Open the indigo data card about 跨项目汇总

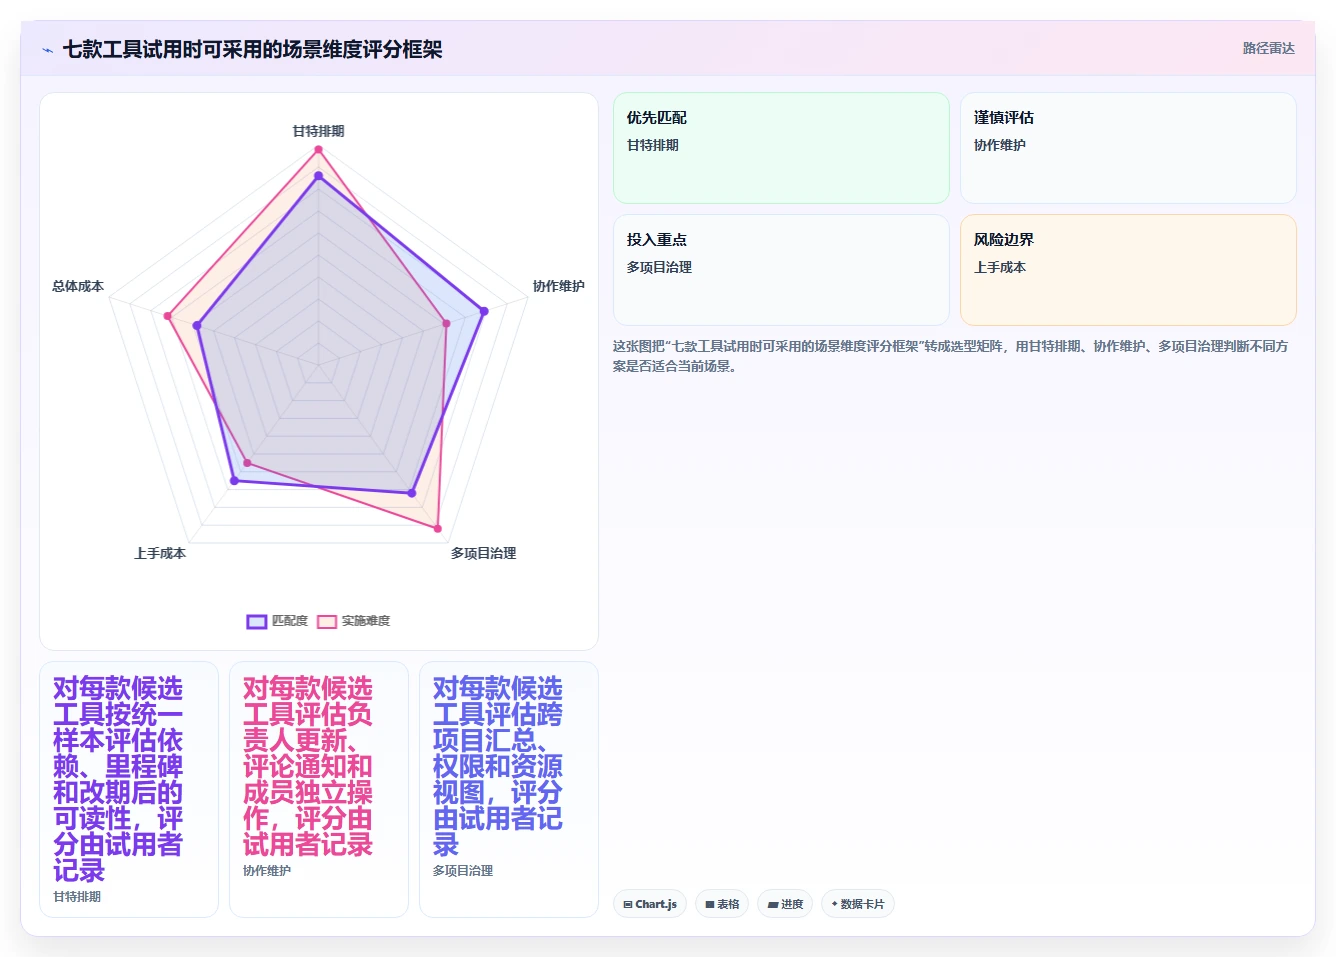tap(509, 789)
